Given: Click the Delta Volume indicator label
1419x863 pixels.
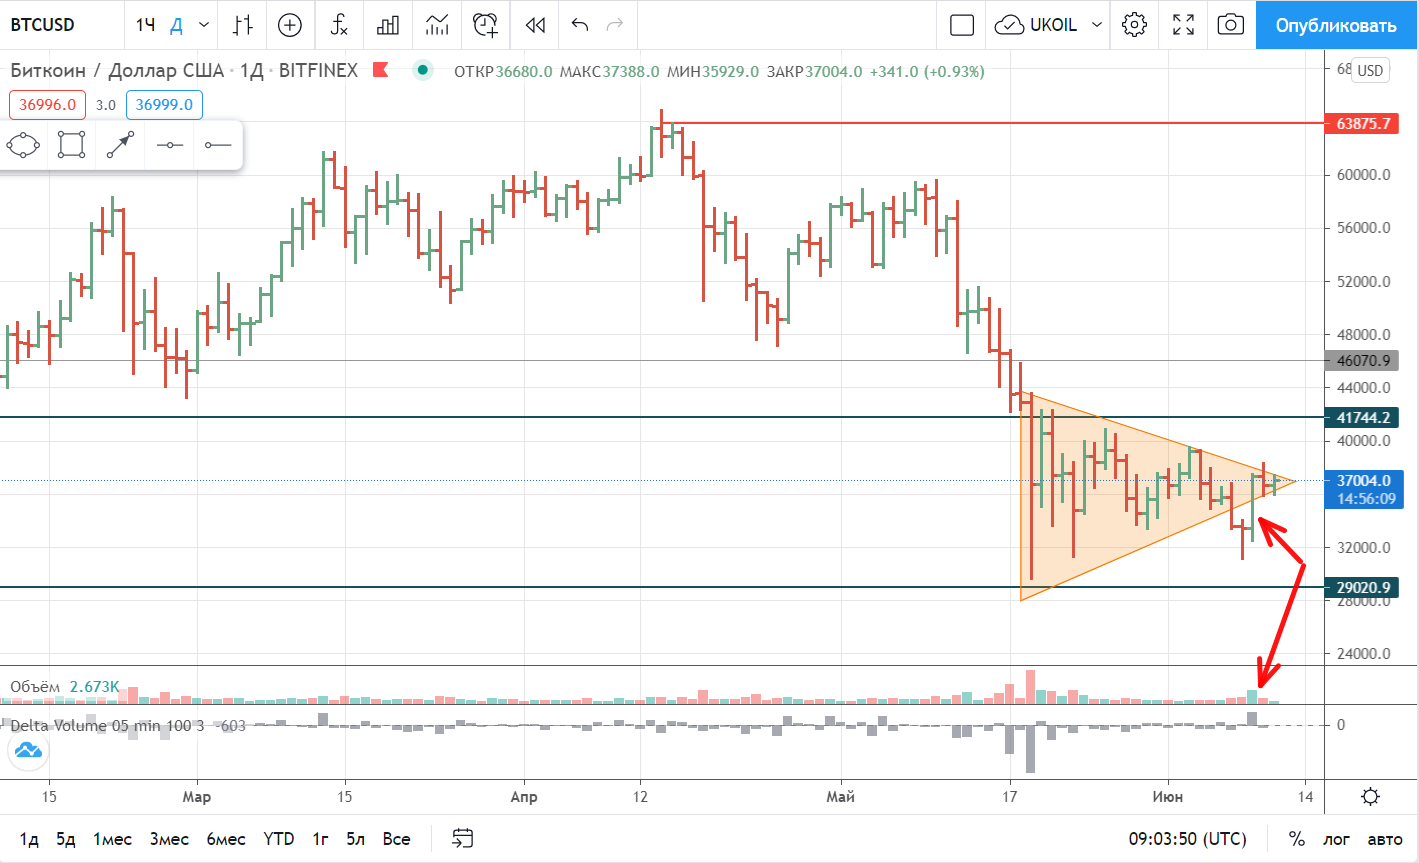Looking at the screenshot, I should point(105,725).
